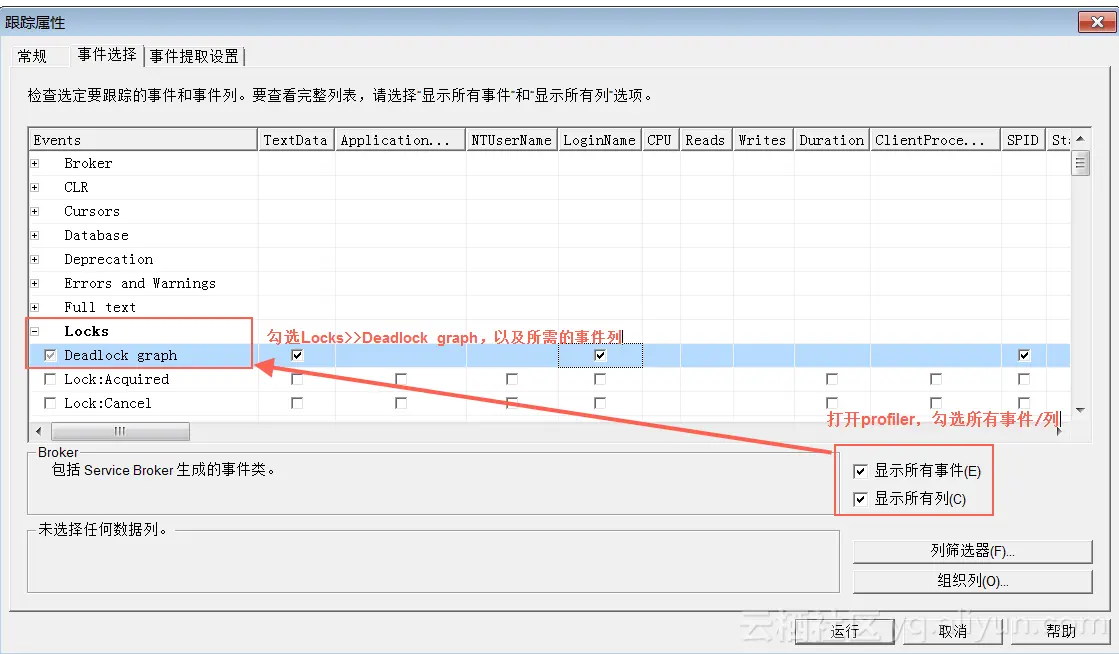Switch to the 常规 tab
This screenshot has width=1119, height=654.
(x=31, y=56)
